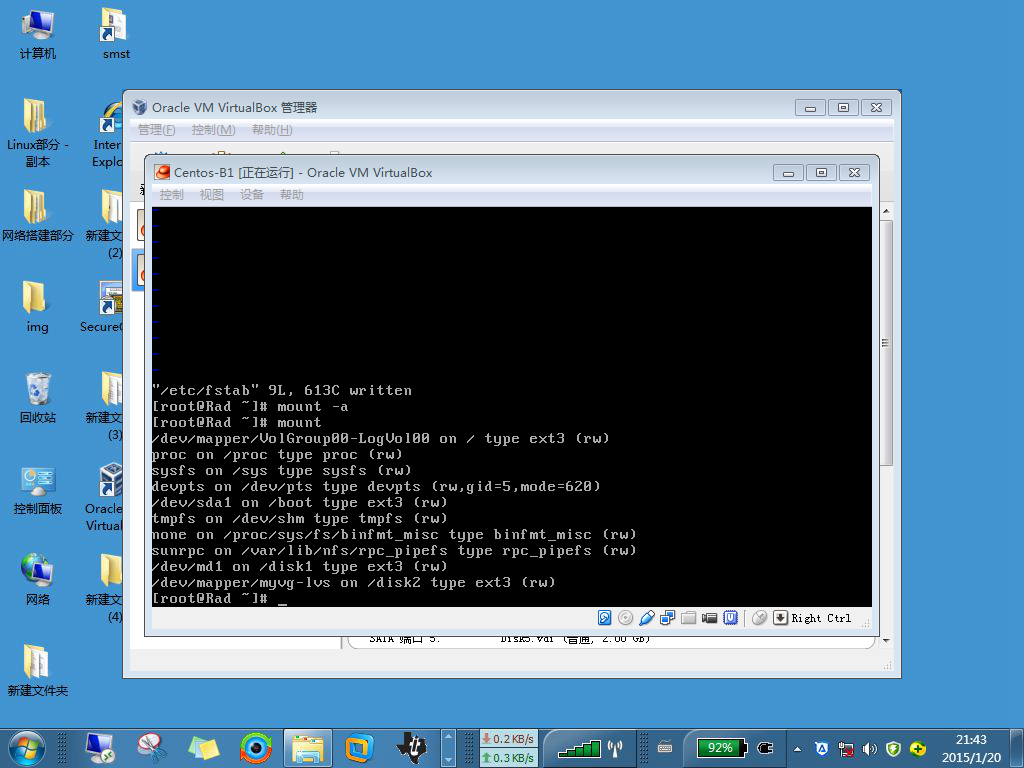The height and width of the screenshot is (768, 1024).
Task: Click the VirtualBox manager vertical scrollbar thumb
Action: [886, 343]
